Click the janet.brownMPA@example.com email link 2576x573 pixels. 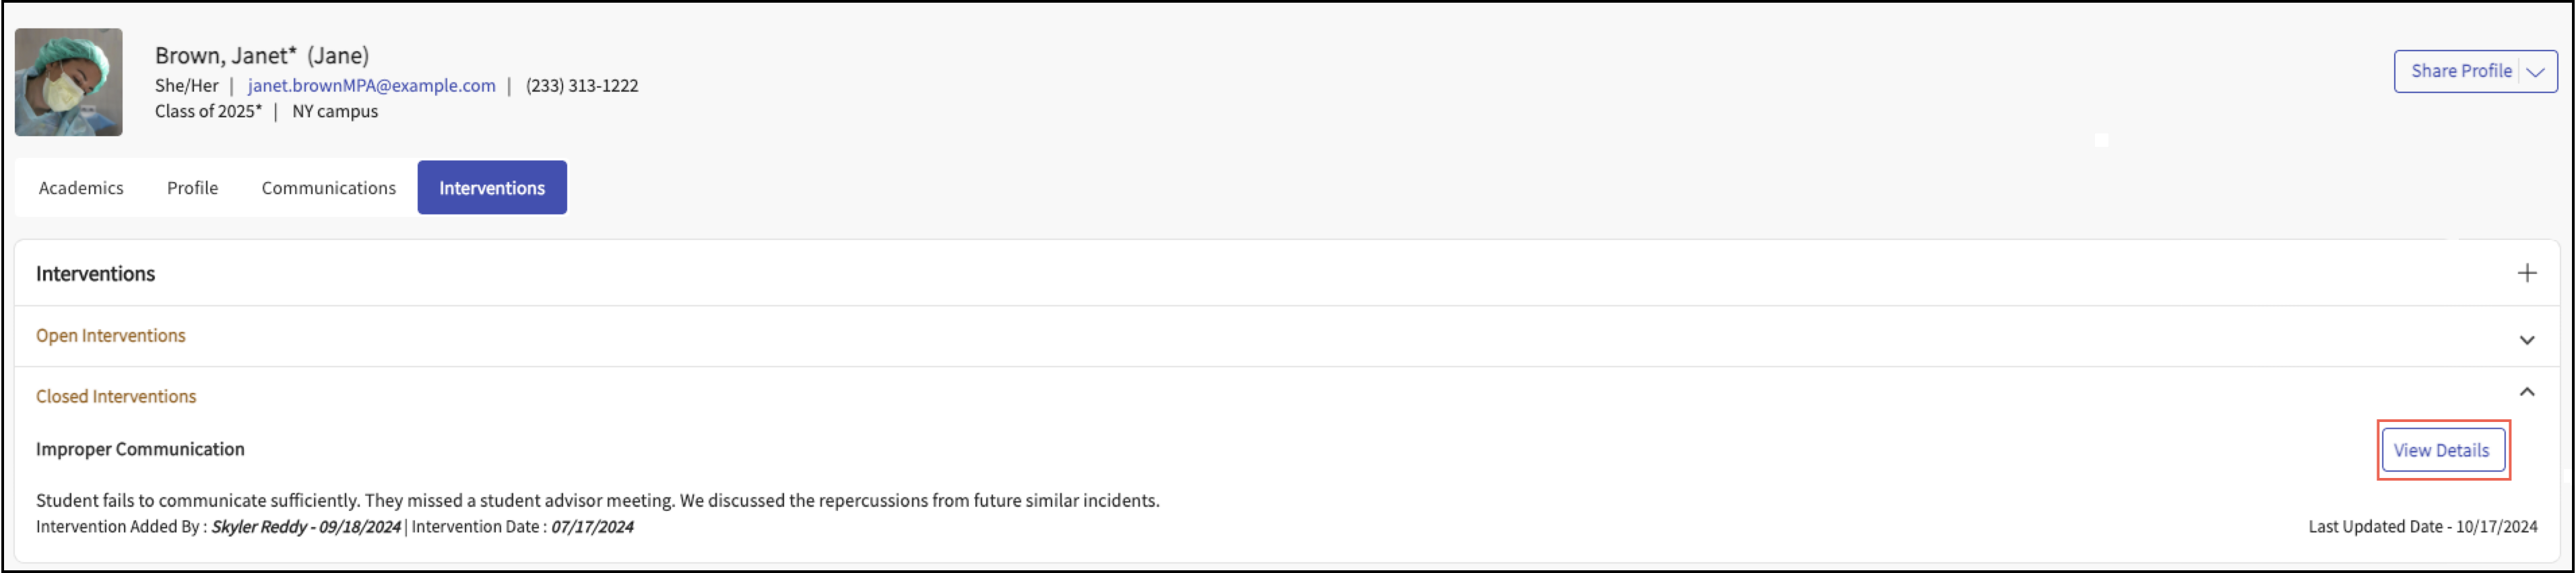[371, 86]
